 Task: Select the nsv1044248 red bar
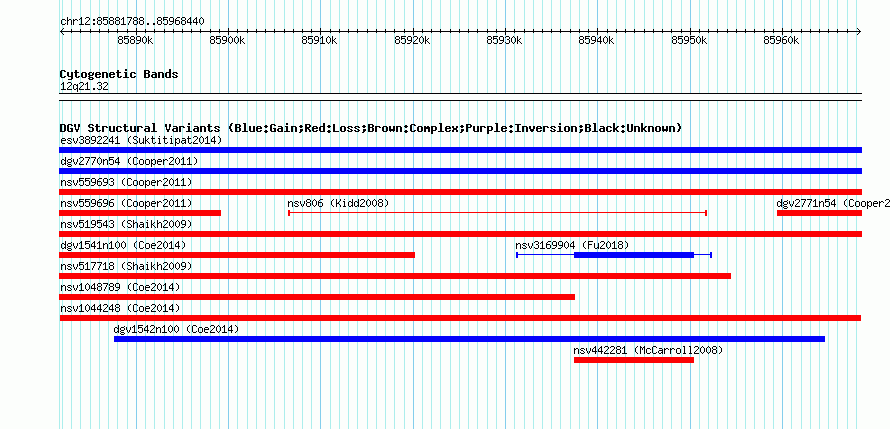(x=460, y=318)
